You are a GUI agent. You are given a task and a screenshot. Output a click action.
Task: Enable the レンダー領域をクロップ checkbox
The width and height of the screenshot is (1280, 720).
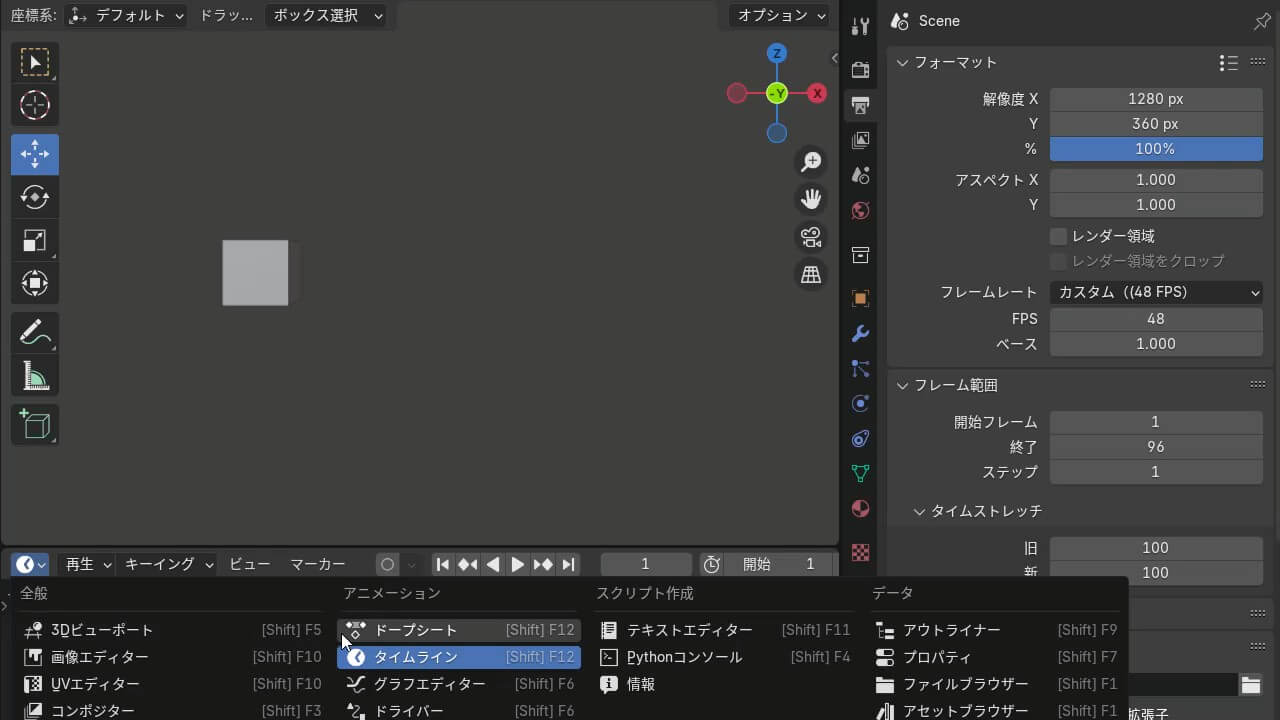(x=1057, y=261)
